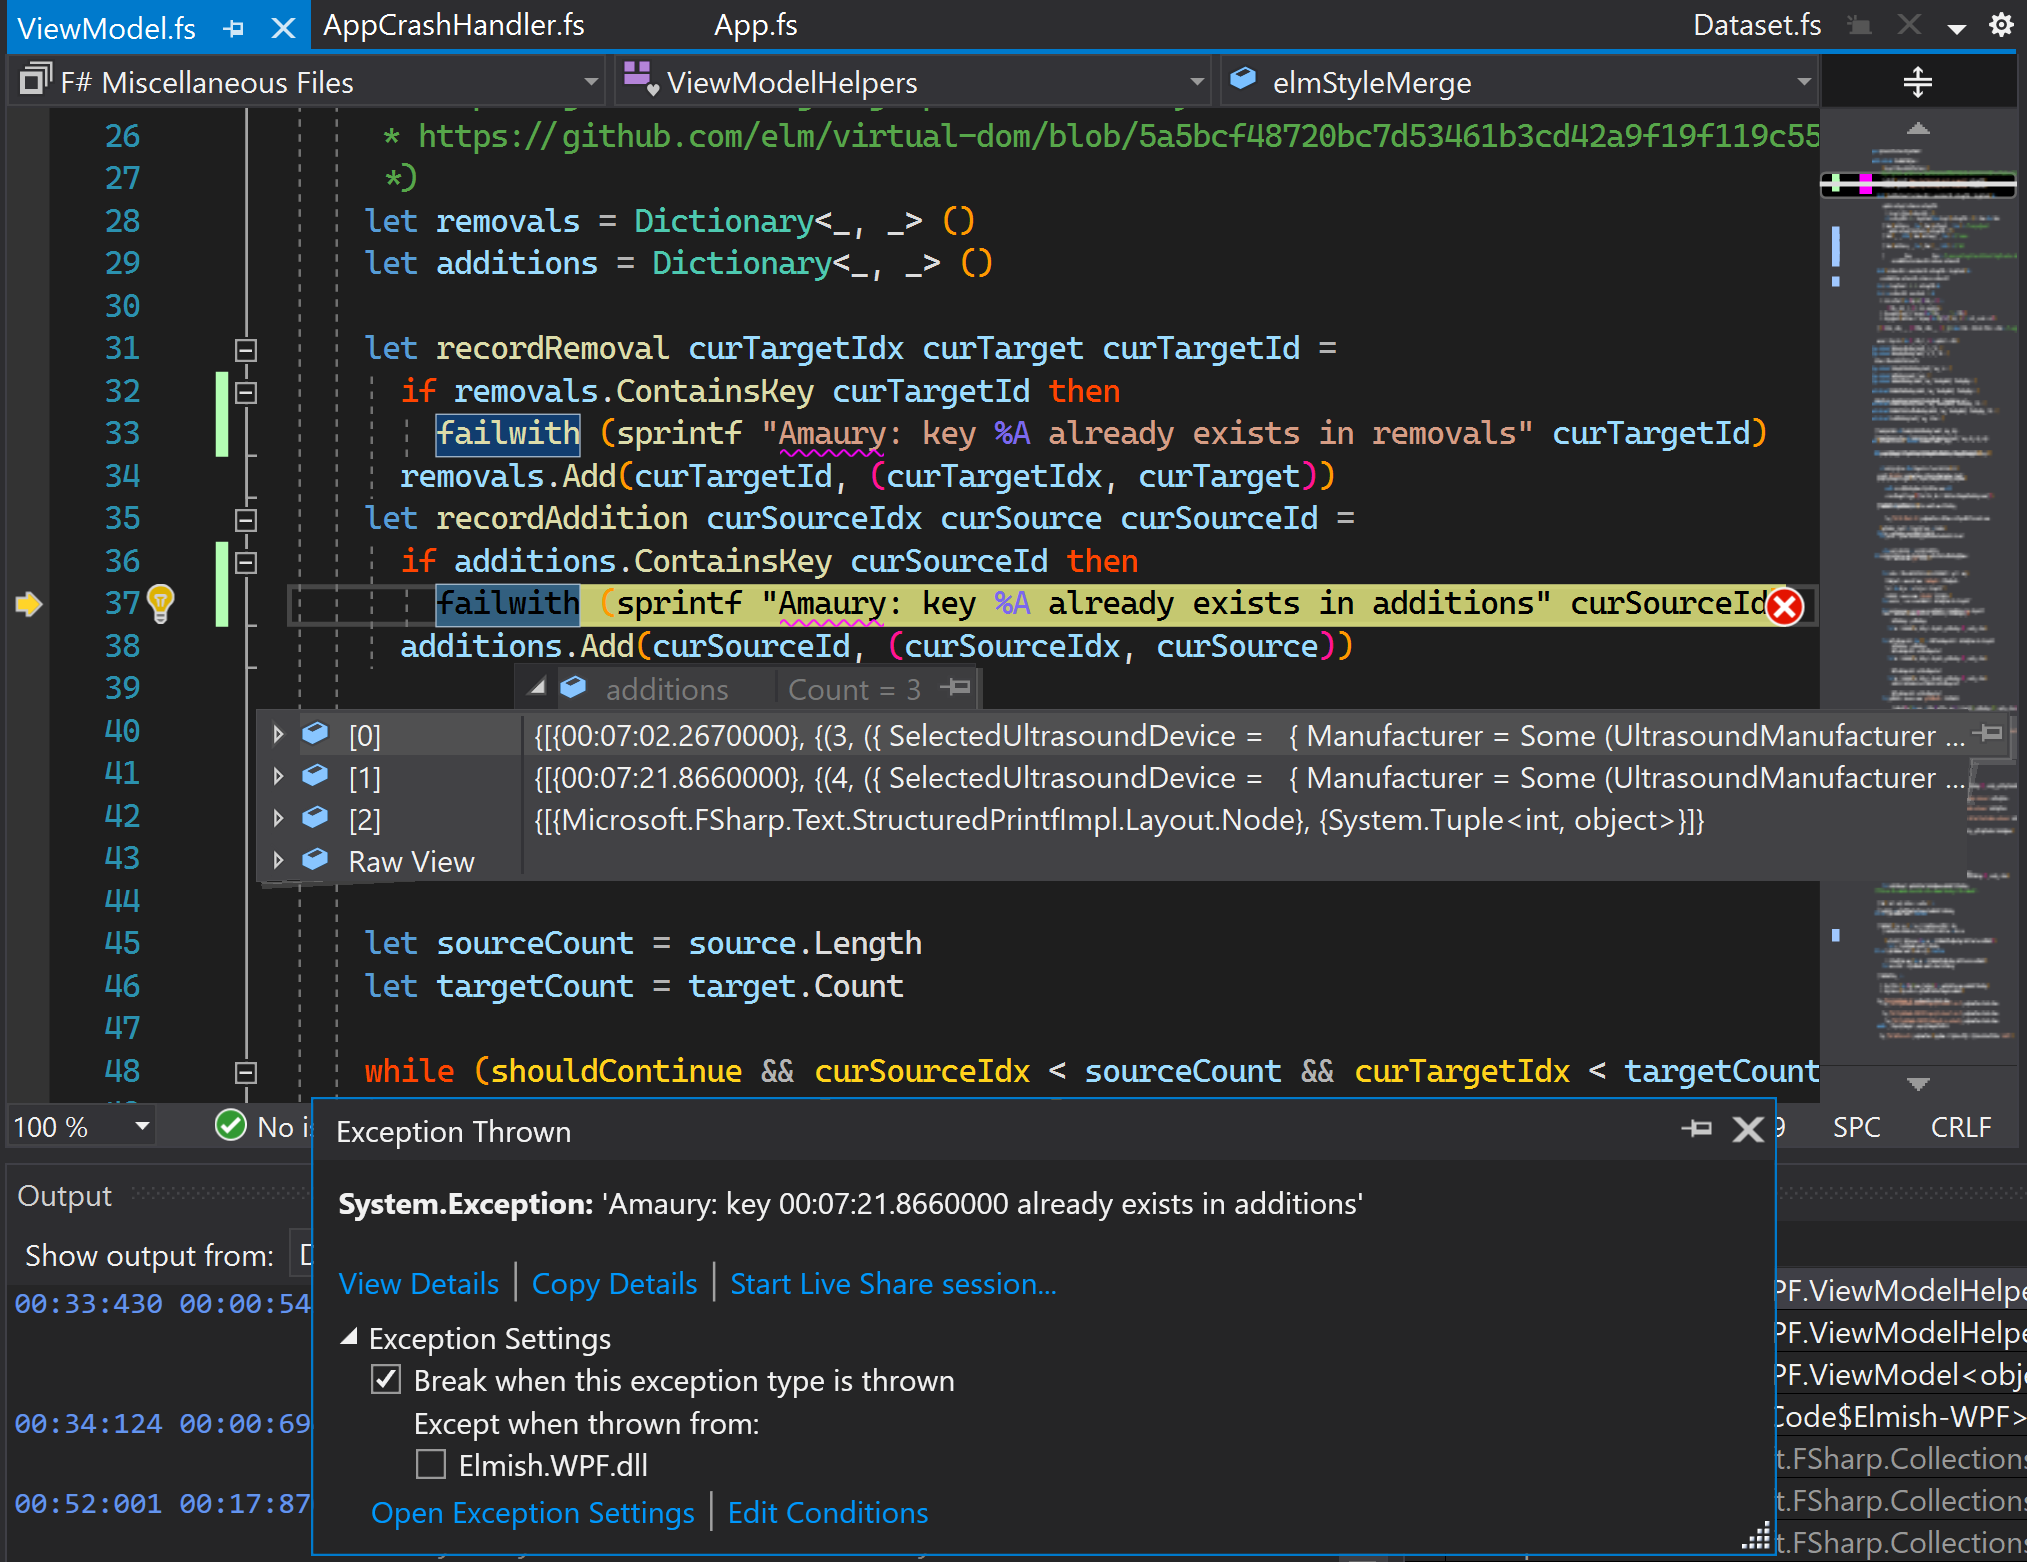Pin the additions DataTip

956,687
